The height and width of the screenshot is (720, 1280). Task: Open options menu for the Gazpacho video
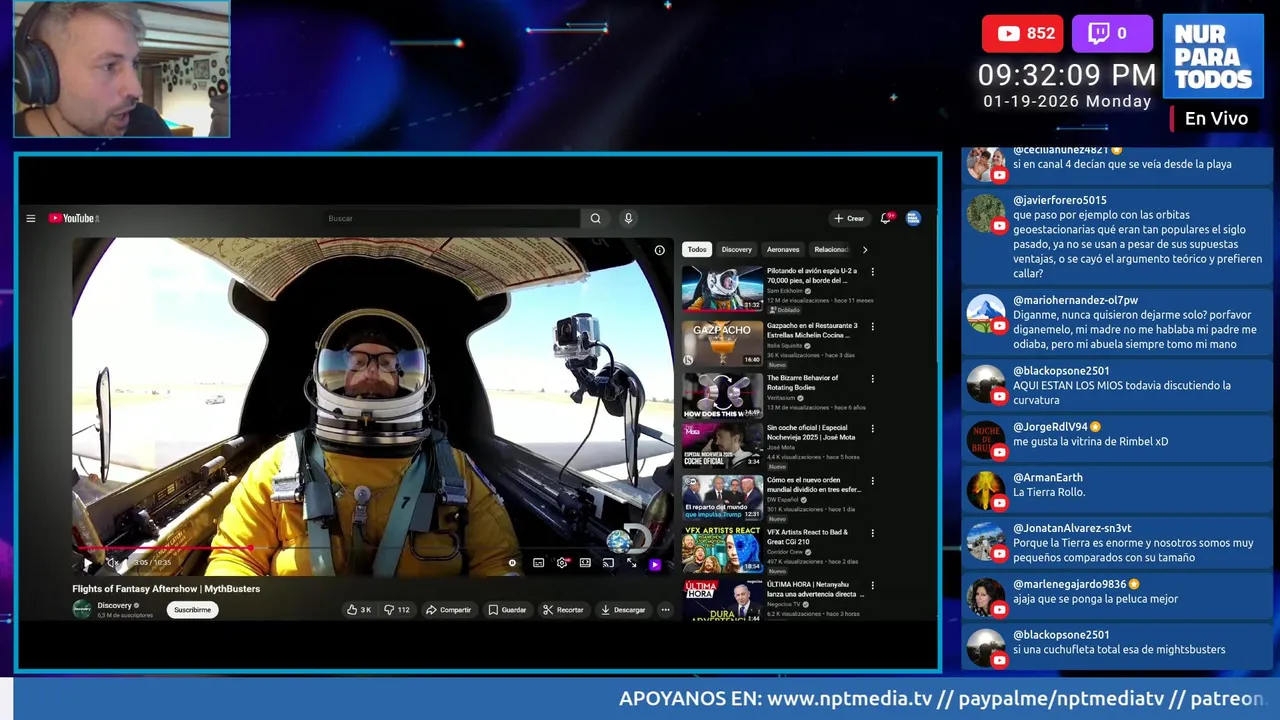(x=872, y=326)
